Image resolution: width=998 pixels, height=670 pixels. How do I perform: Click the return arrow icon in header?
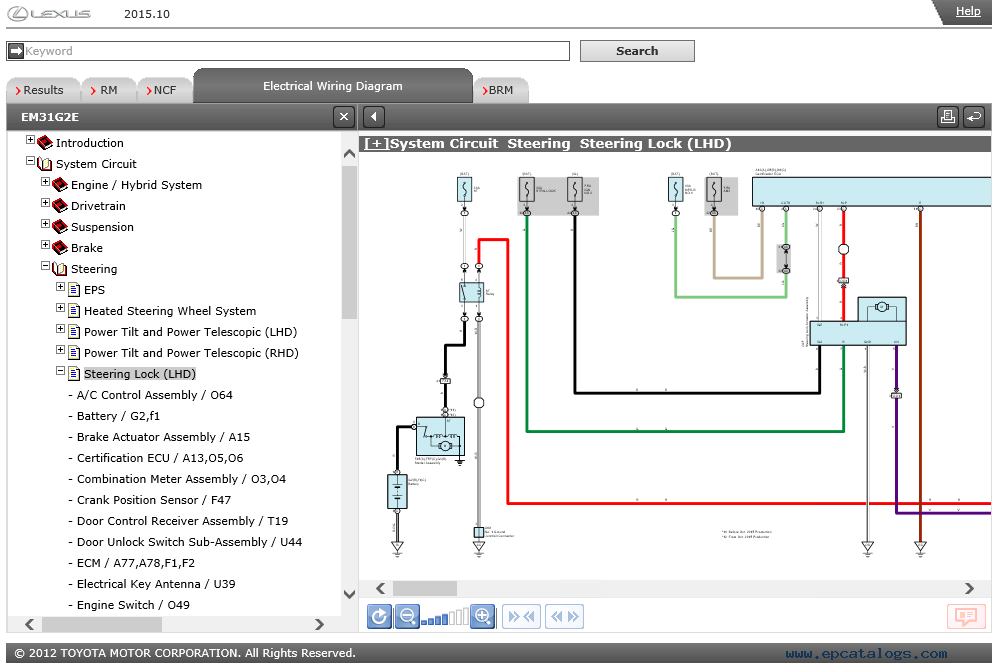point(974,116)
